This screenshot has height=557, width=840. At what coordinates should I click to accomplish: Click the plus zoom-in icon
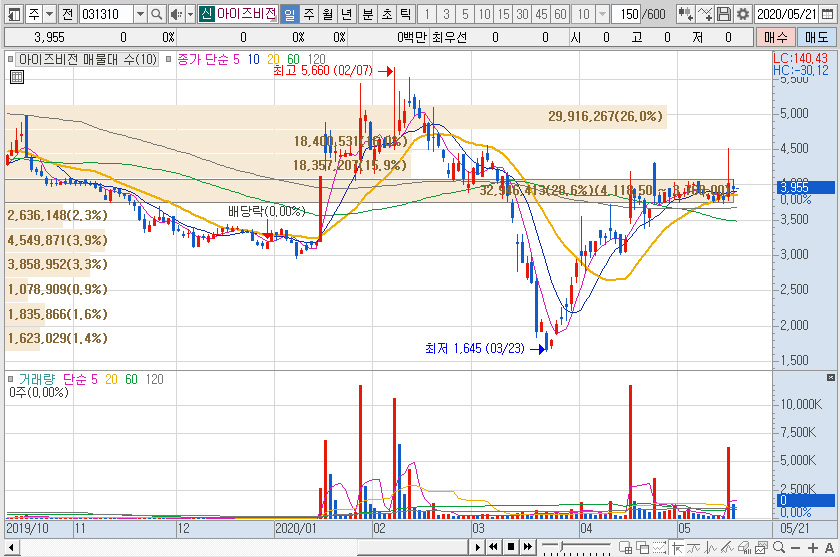813,548
